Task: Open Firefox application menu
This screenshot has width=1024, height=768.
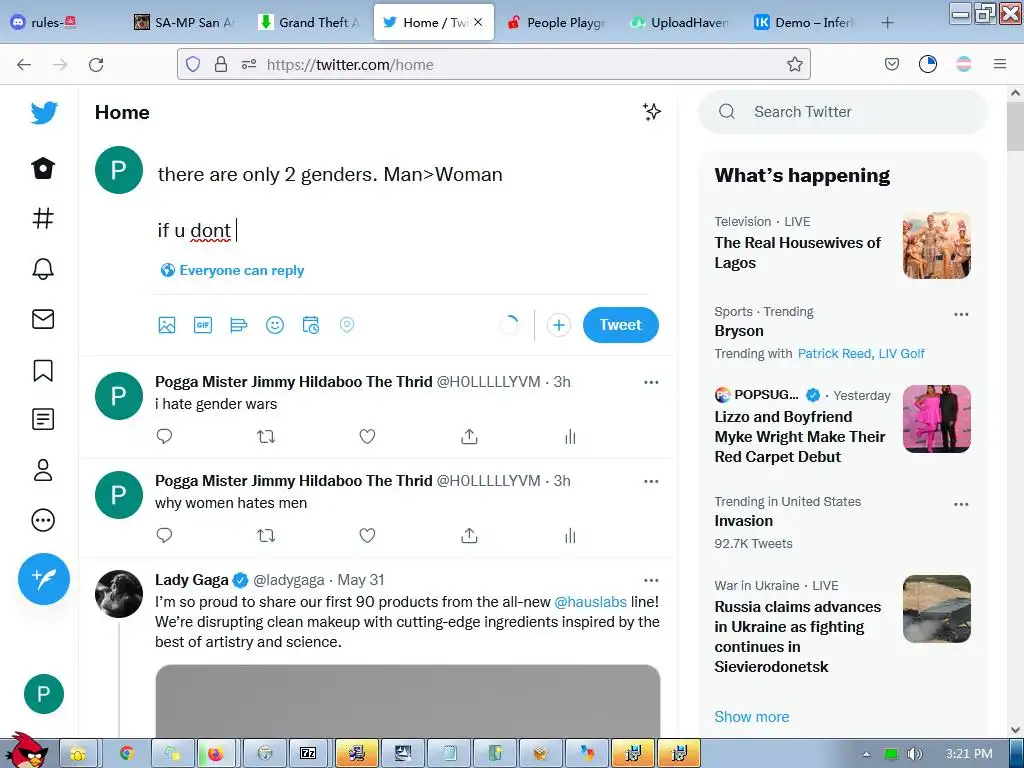Action: tap(1000, 64)
